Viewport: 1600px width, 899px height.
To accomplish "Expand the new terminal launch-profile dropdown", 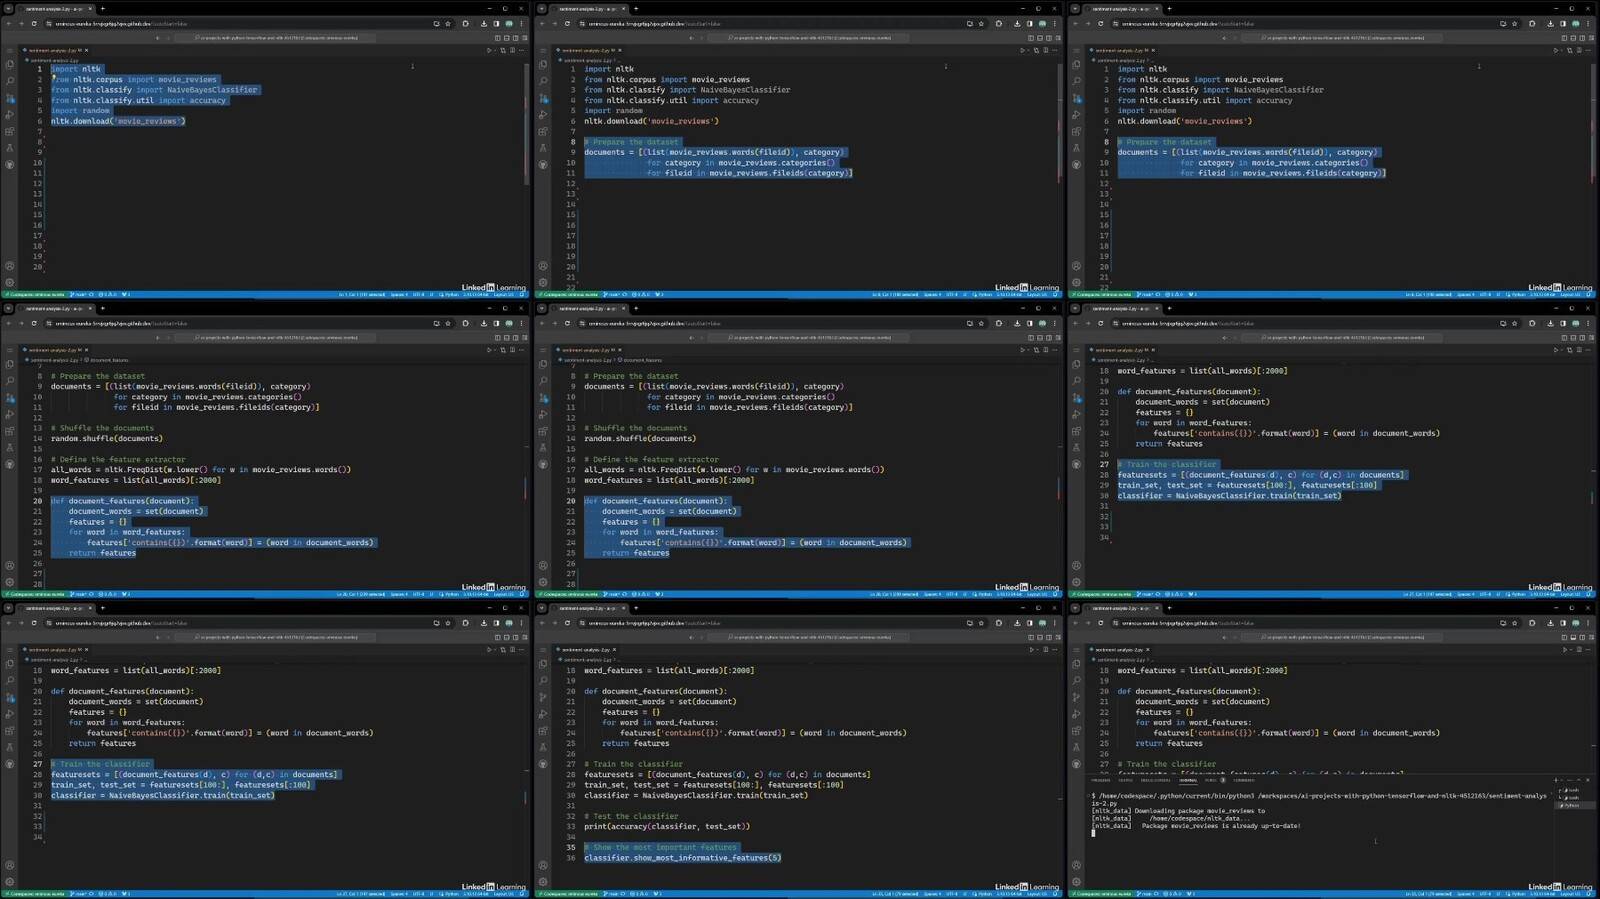I will (1563, 780).
